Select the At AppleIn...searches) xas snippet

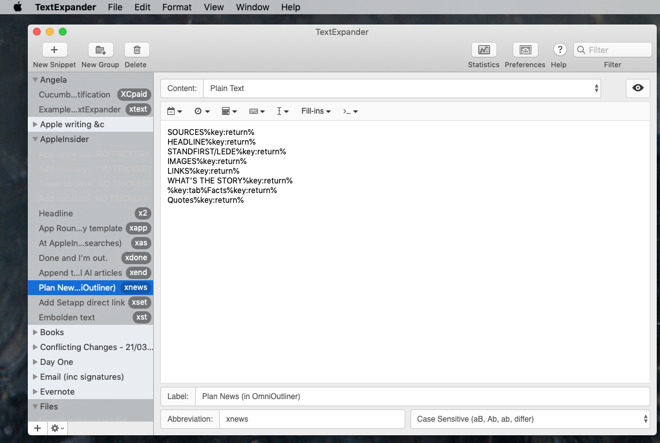pyautogui.click(x=91, y=243)
